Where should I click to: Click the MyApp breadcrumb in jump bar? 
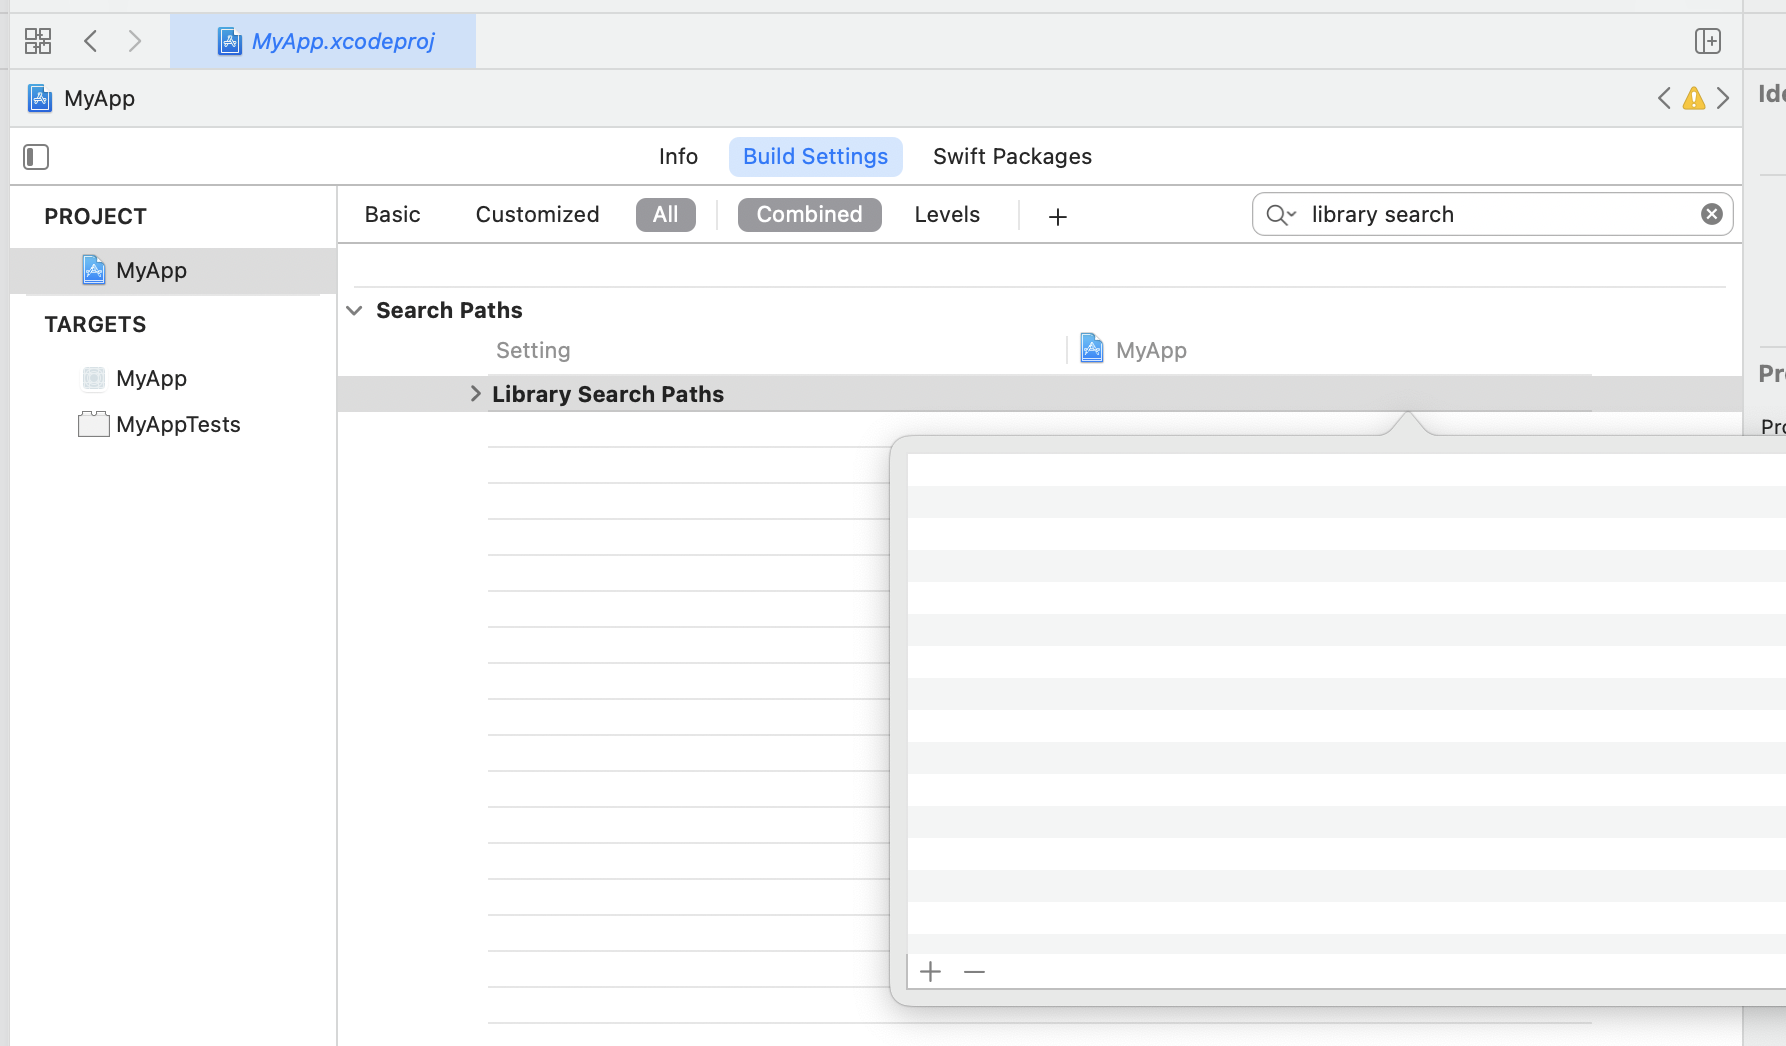[x=99, y=98]
